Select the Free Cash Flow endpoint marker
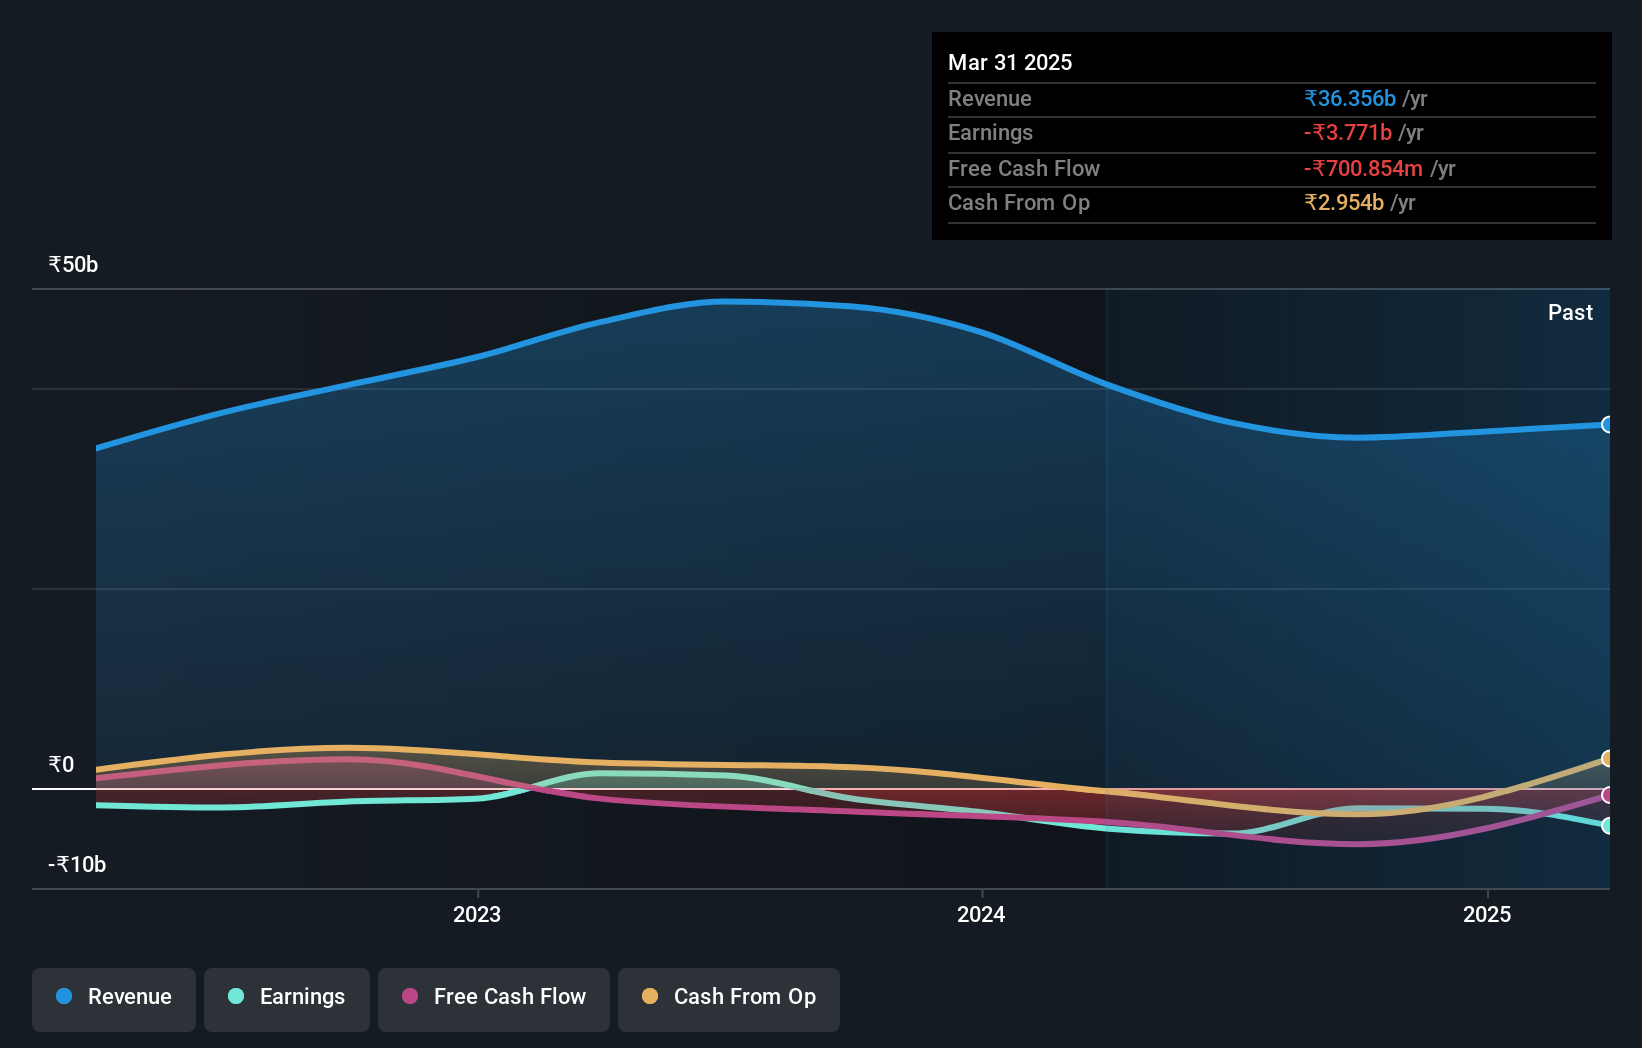The width and height of the screenshot is (1642, 1048). coord(1606,795)
